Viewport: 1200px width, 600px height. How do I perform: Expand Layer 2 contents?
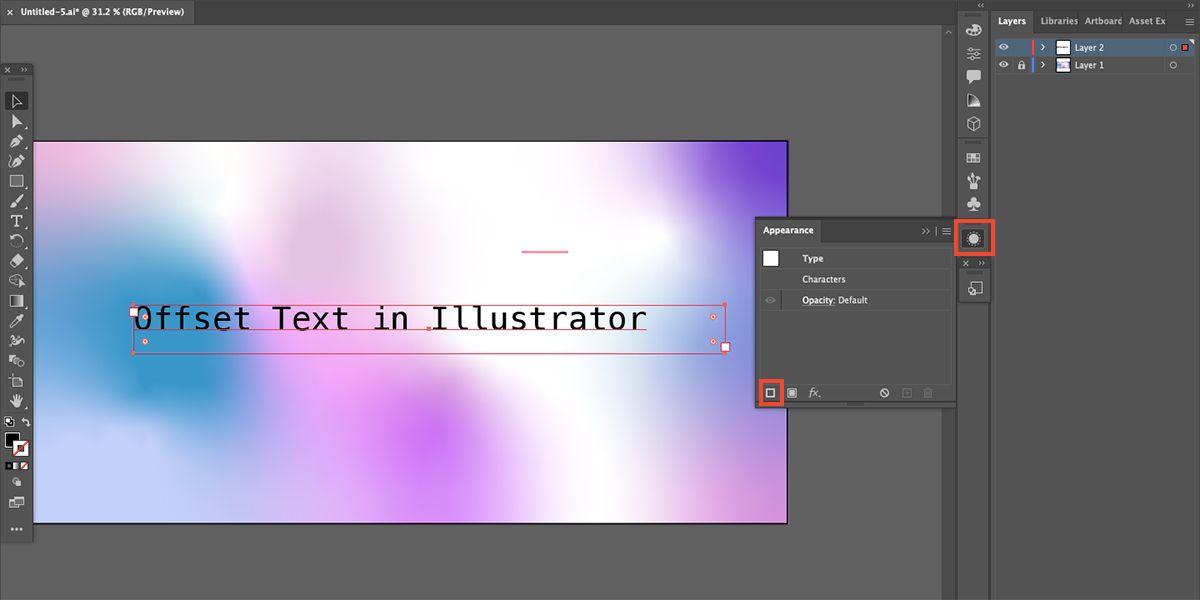tap(1044, 47)
